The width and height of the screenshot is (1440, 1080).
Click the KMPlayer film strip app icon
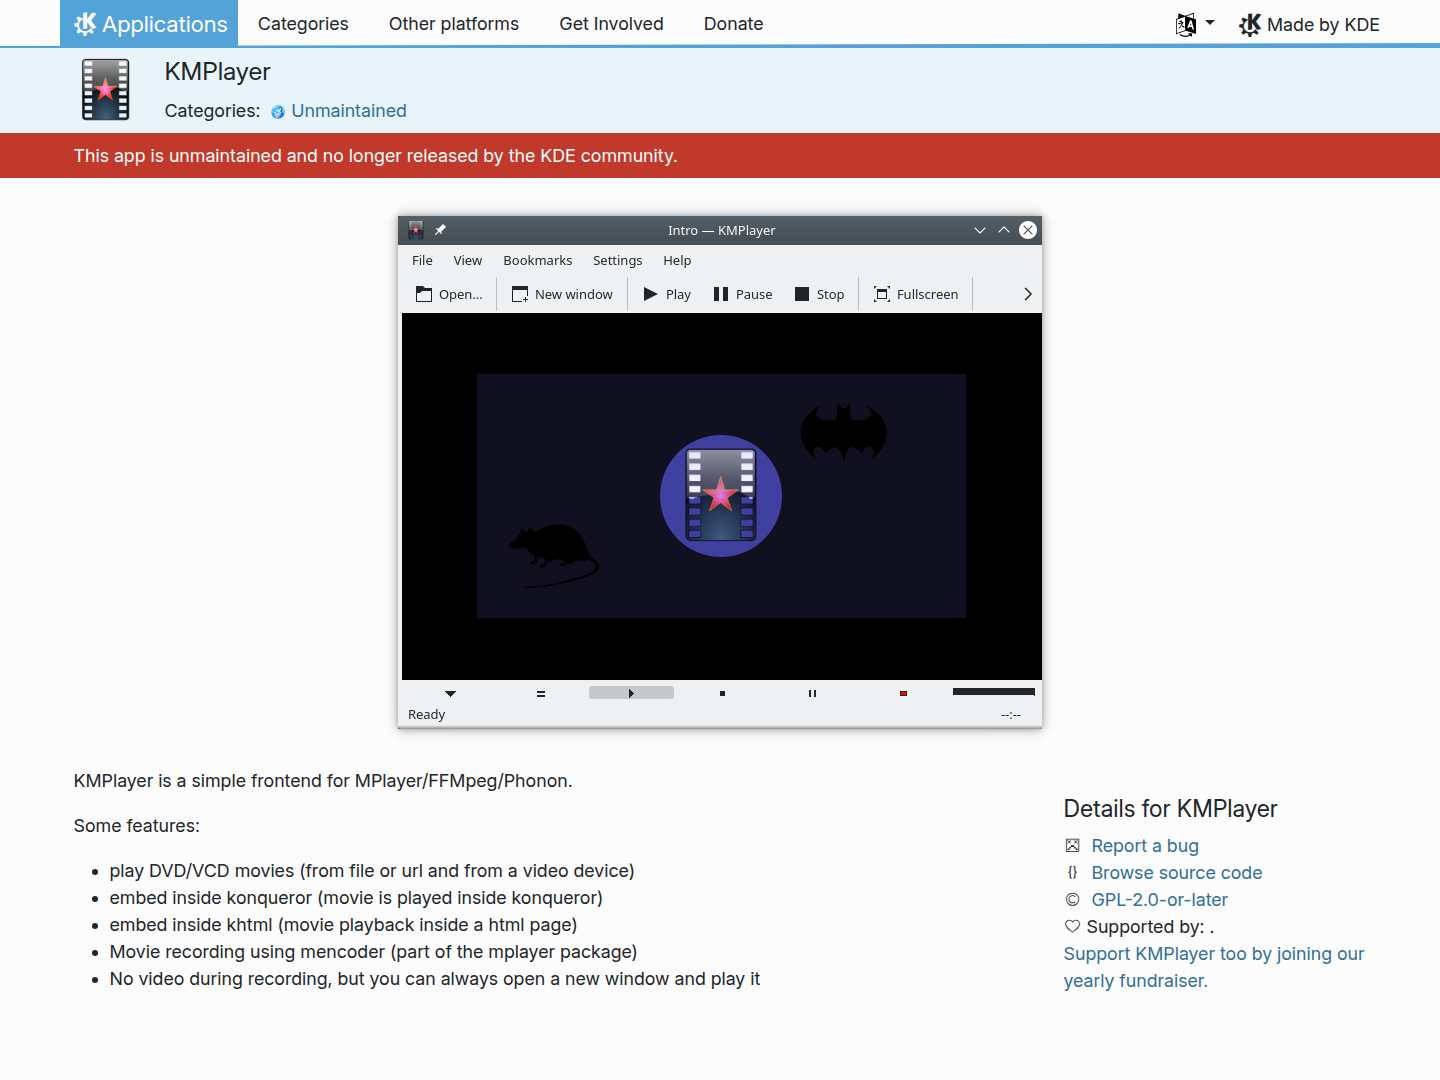coord(106,90)
